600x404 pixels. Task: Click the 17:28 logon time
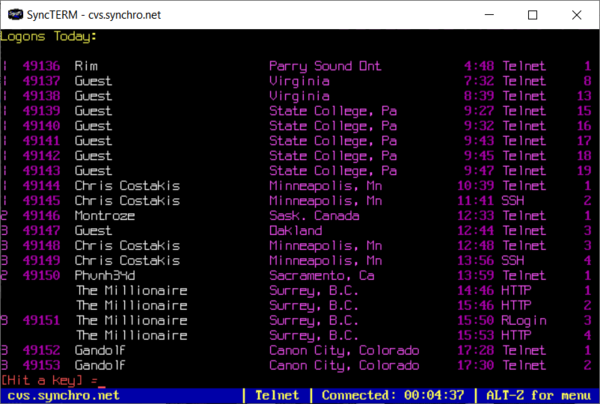pyautogui.click(x=476, y=350)
